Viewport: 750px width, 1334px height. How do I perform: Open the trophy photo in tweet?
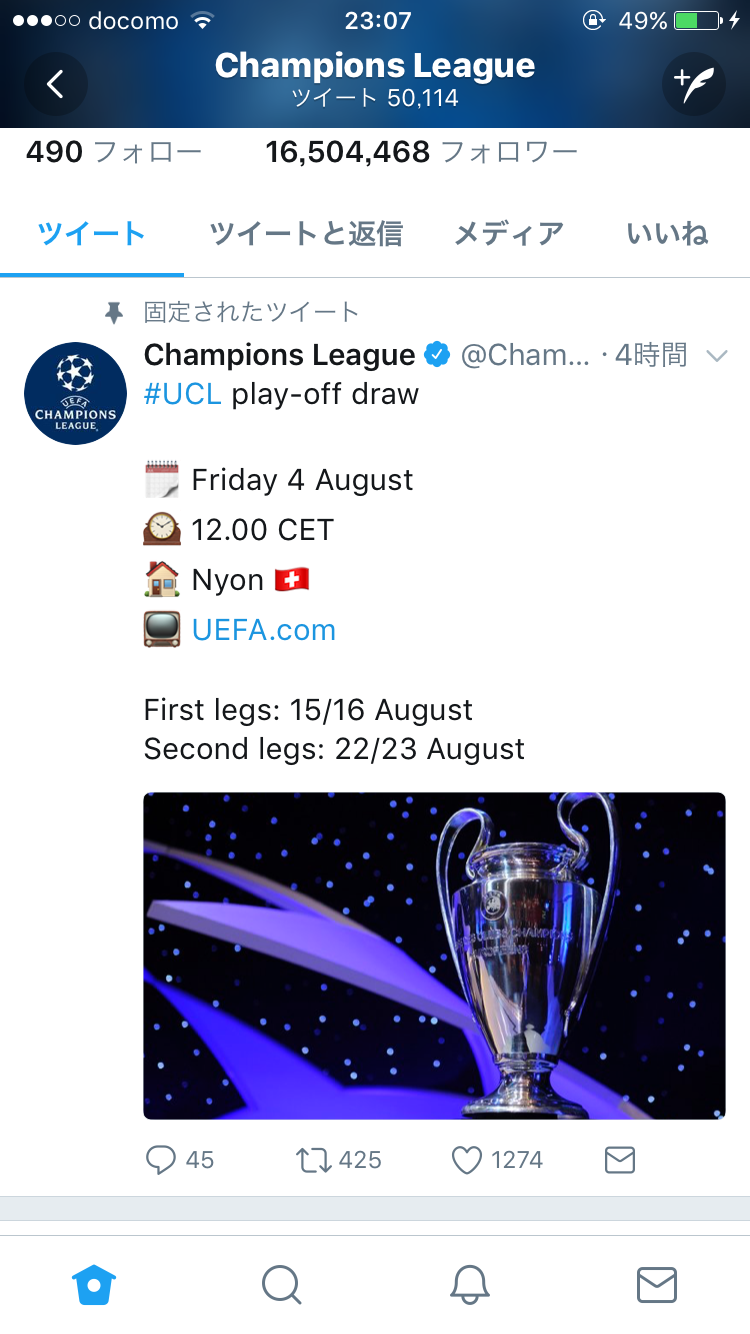click(x=434, y=955)
